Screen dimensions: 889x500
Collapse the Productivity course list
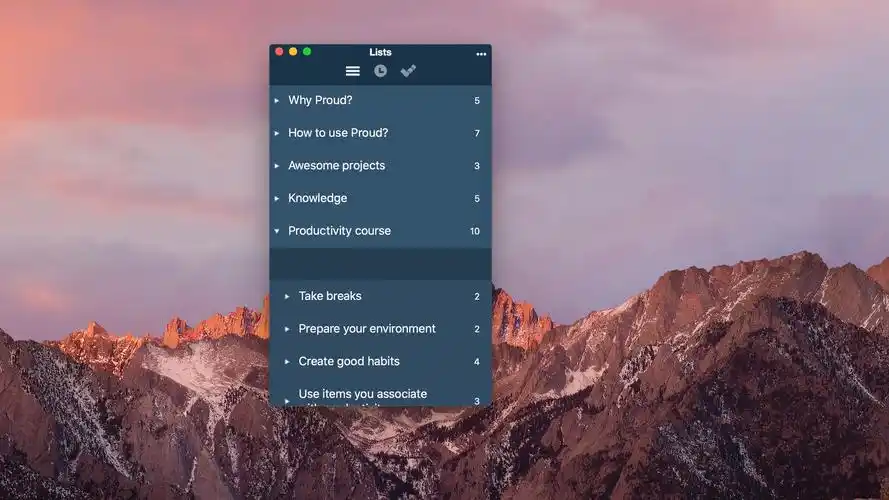[x=277, y=231]
